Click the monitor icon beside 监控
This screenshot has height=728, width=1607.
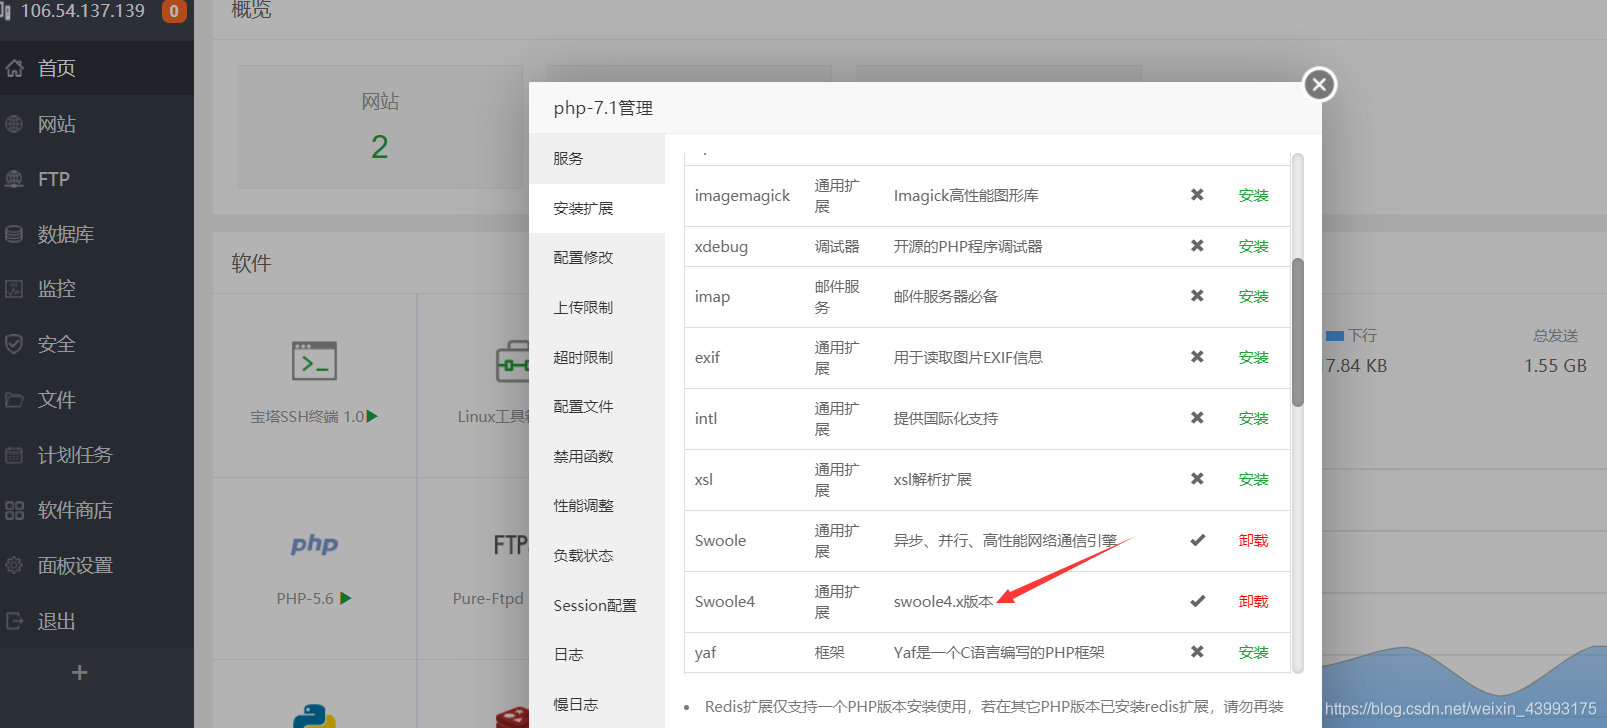tap(14, 289)
